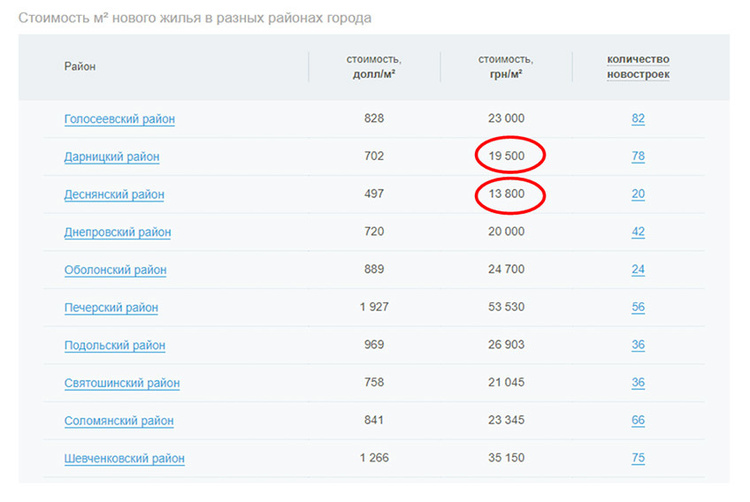Select the hryvnia value 19 500
The width and height of the screenshot is (750, 502).
[x=507, y=156]
